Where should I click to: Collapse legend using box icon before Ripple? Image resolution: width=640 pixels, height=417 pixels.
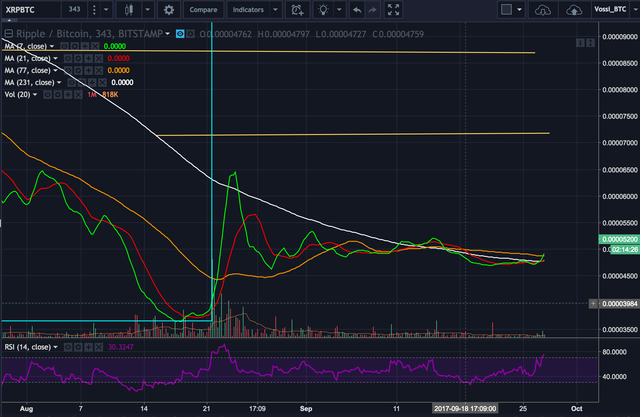(9, 34)
